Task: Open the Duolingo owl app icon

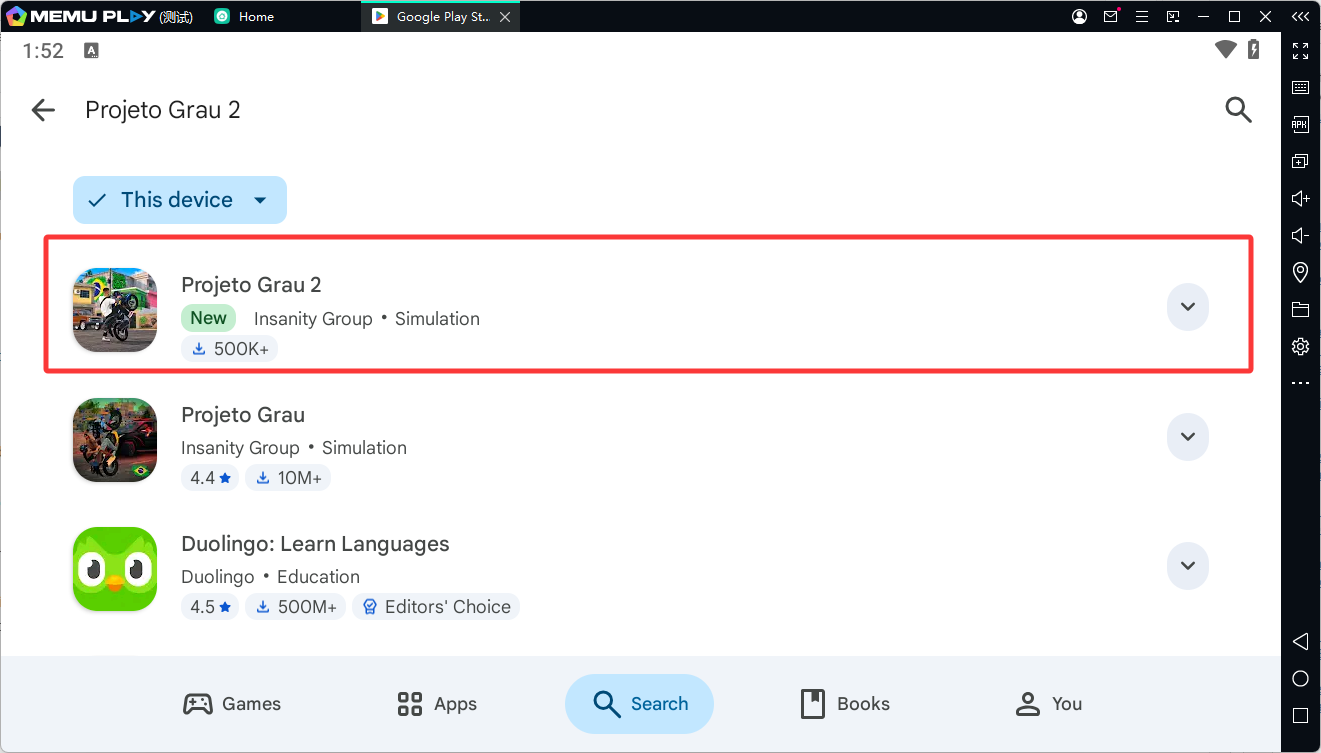Action: 115,569
